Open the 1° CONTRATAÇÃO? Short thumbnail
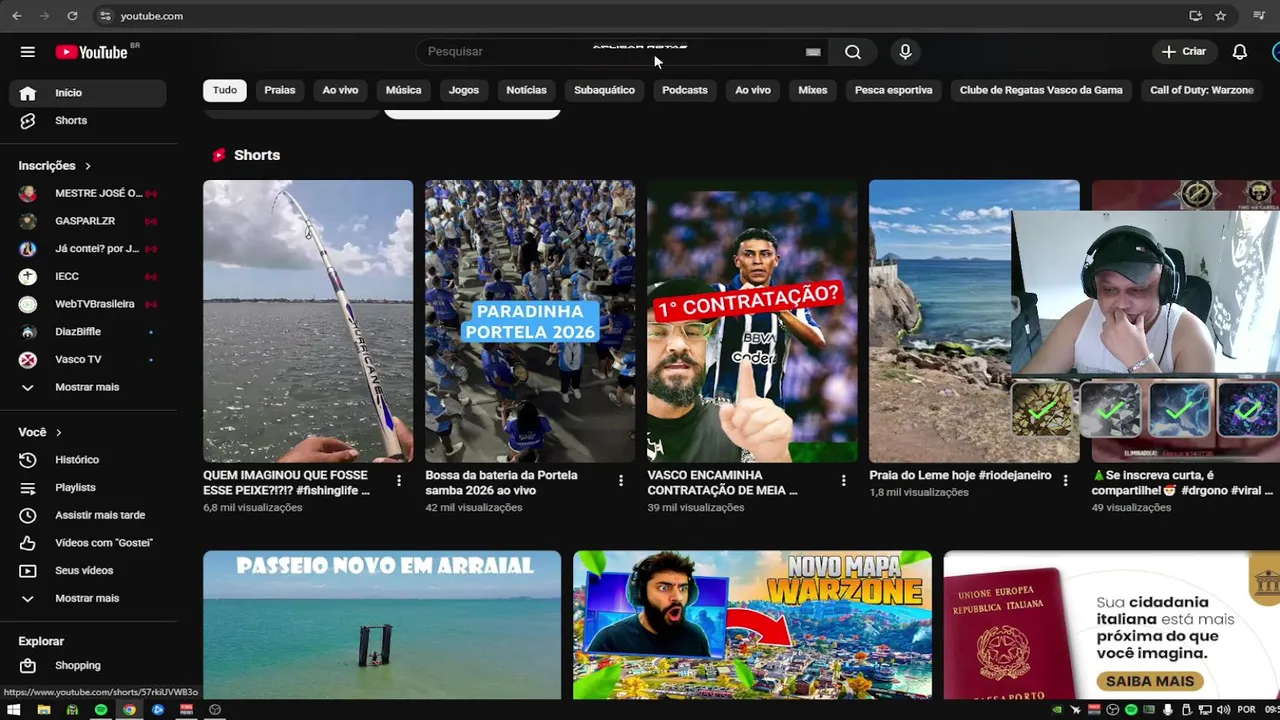The width and height of the screenshot is (1280, 720). coord(752,321)
